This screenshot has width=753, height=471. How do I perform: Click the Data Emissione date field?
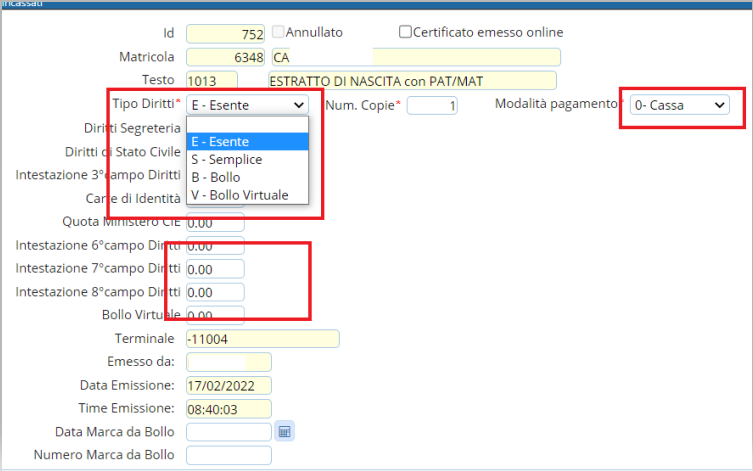[x=228, y=385]
